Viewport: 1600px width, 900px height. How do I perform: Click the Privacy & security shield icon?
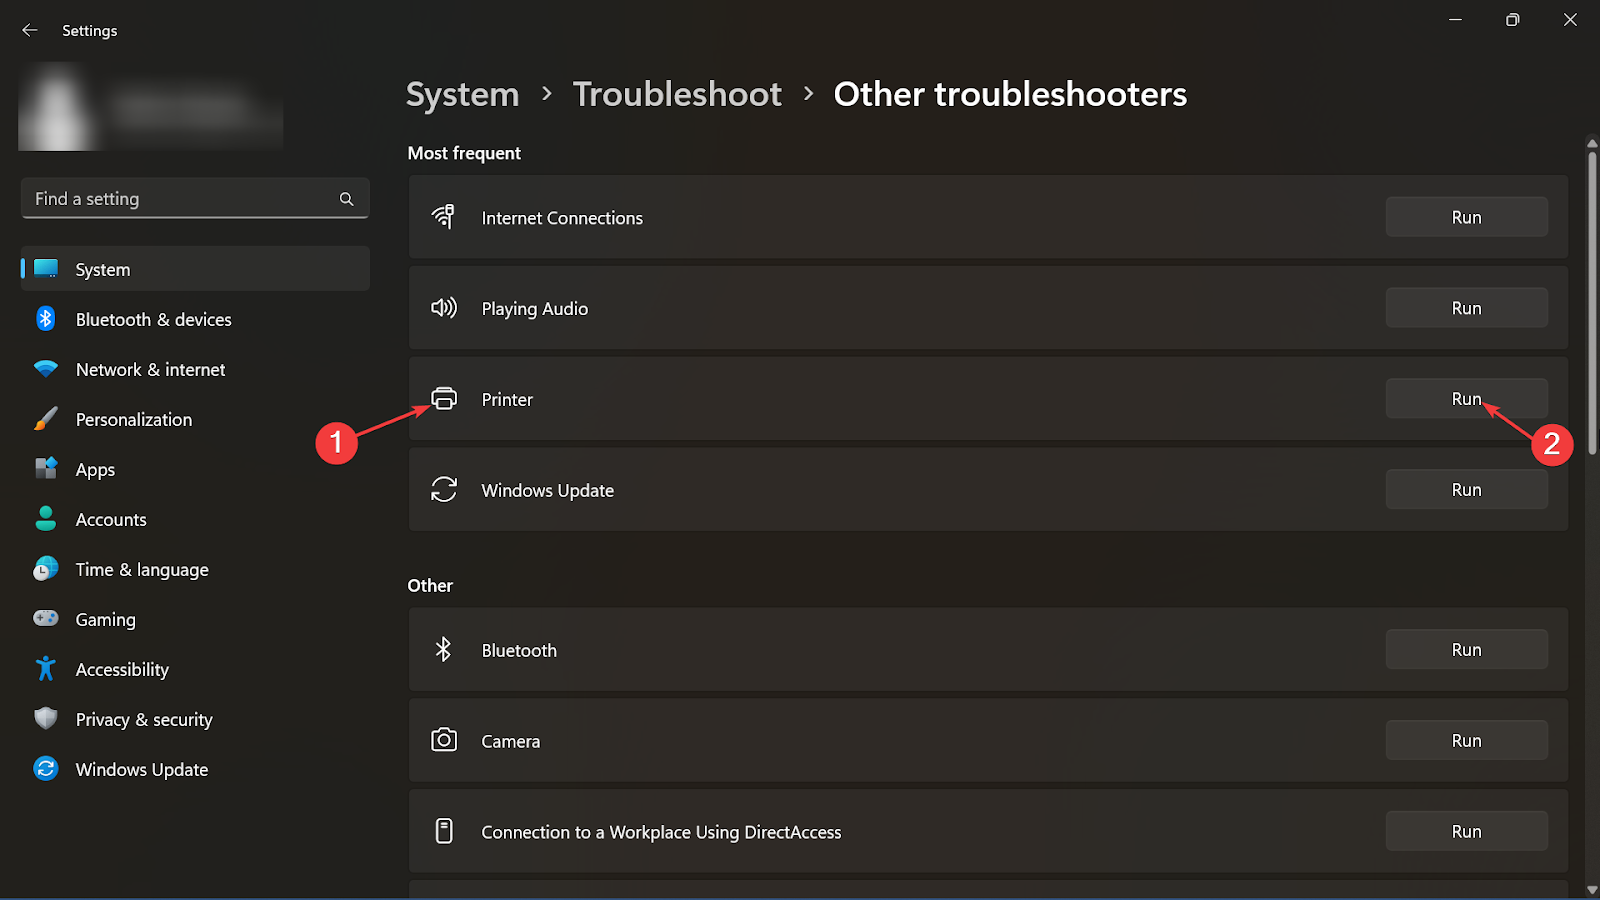[46, 718]
